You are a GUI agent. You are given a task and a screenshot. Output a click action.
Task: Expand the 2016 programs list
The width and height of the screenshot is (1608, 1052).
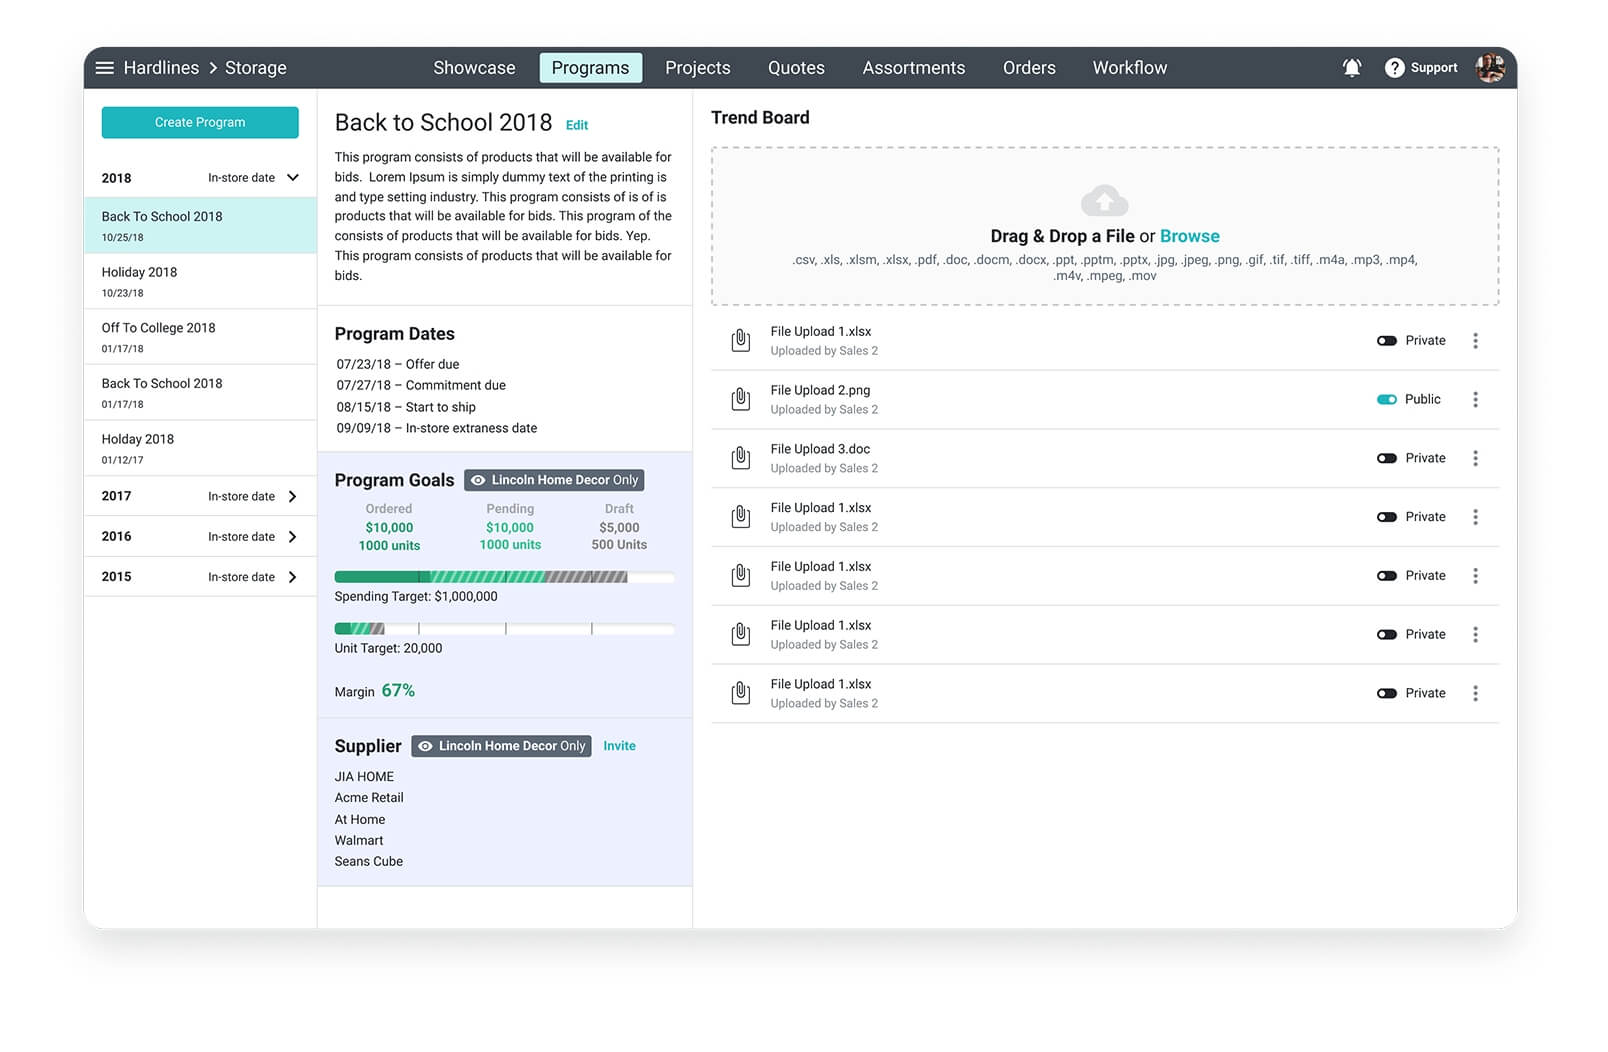[291, 536]
